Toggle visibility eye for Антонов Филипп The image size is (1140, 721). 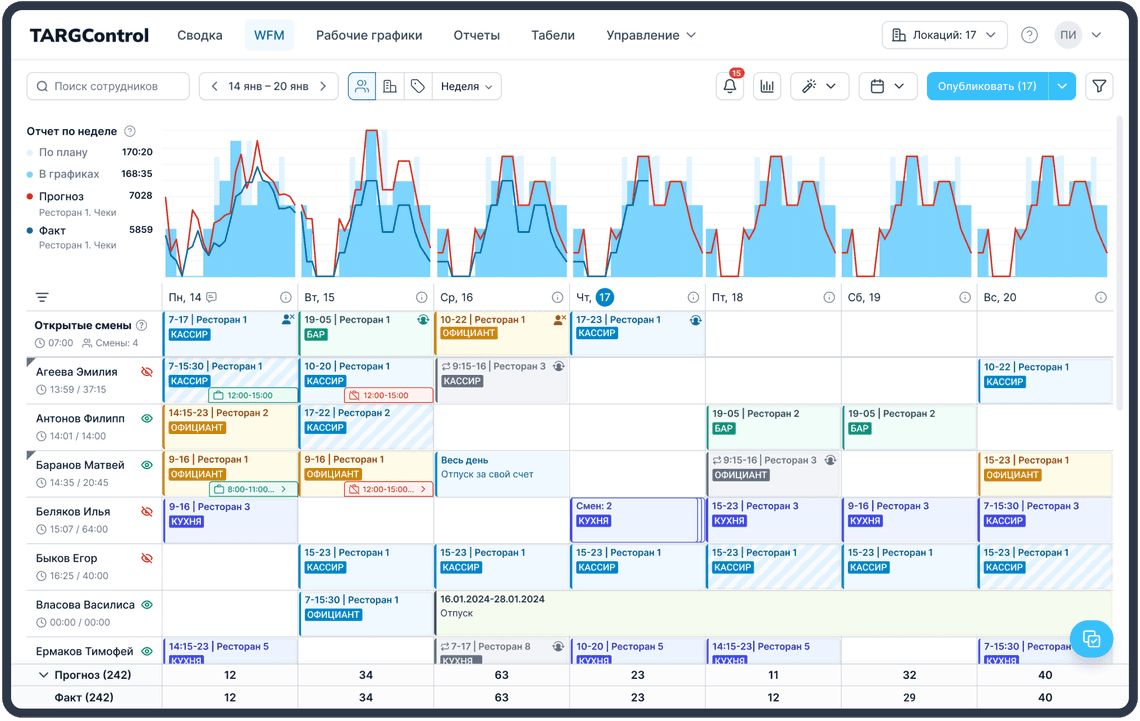[x=147, y=419]
